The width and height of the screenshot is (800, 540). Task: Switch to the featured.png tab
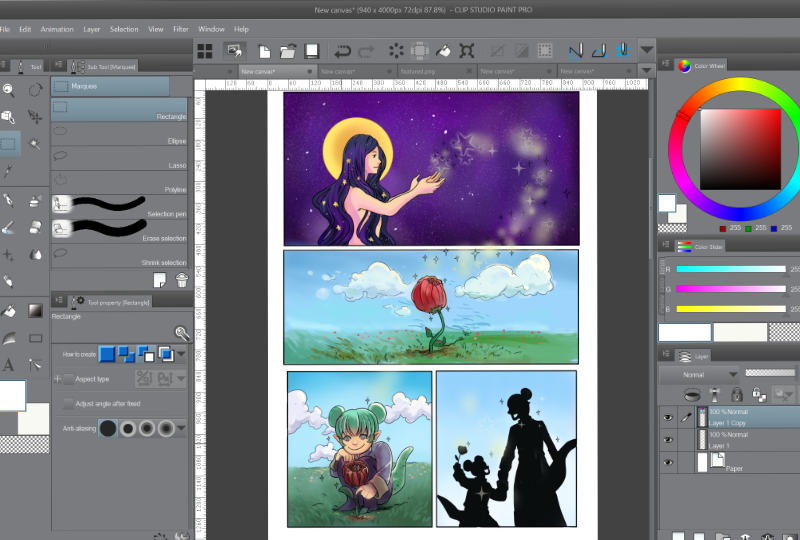click(437, 71)
